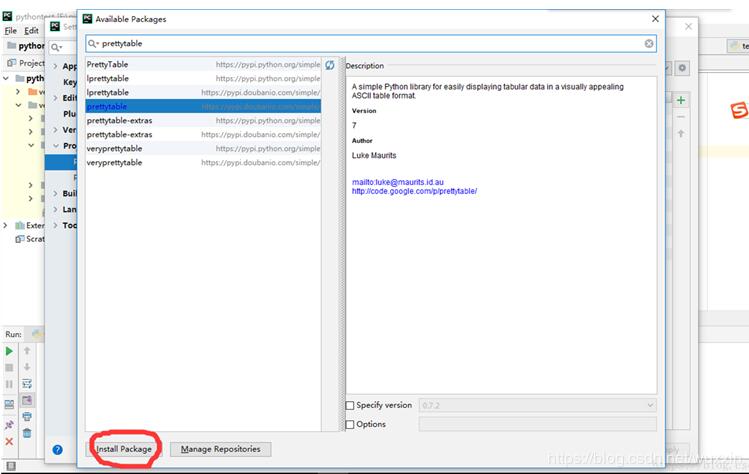Open the Project tool window tab
This screenshot has height=474, width=749.
(26, 63)
